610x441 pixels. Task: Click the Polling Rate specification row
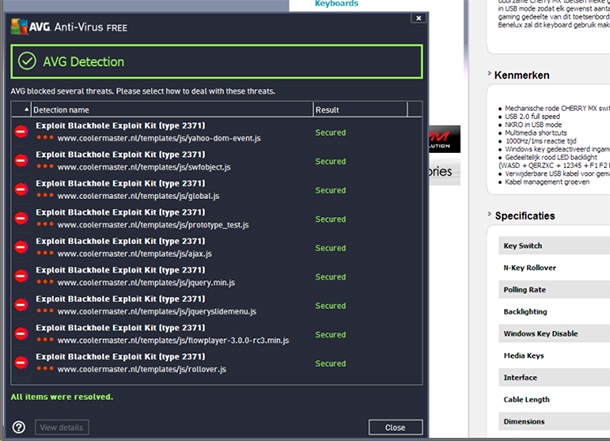(554, 290)
